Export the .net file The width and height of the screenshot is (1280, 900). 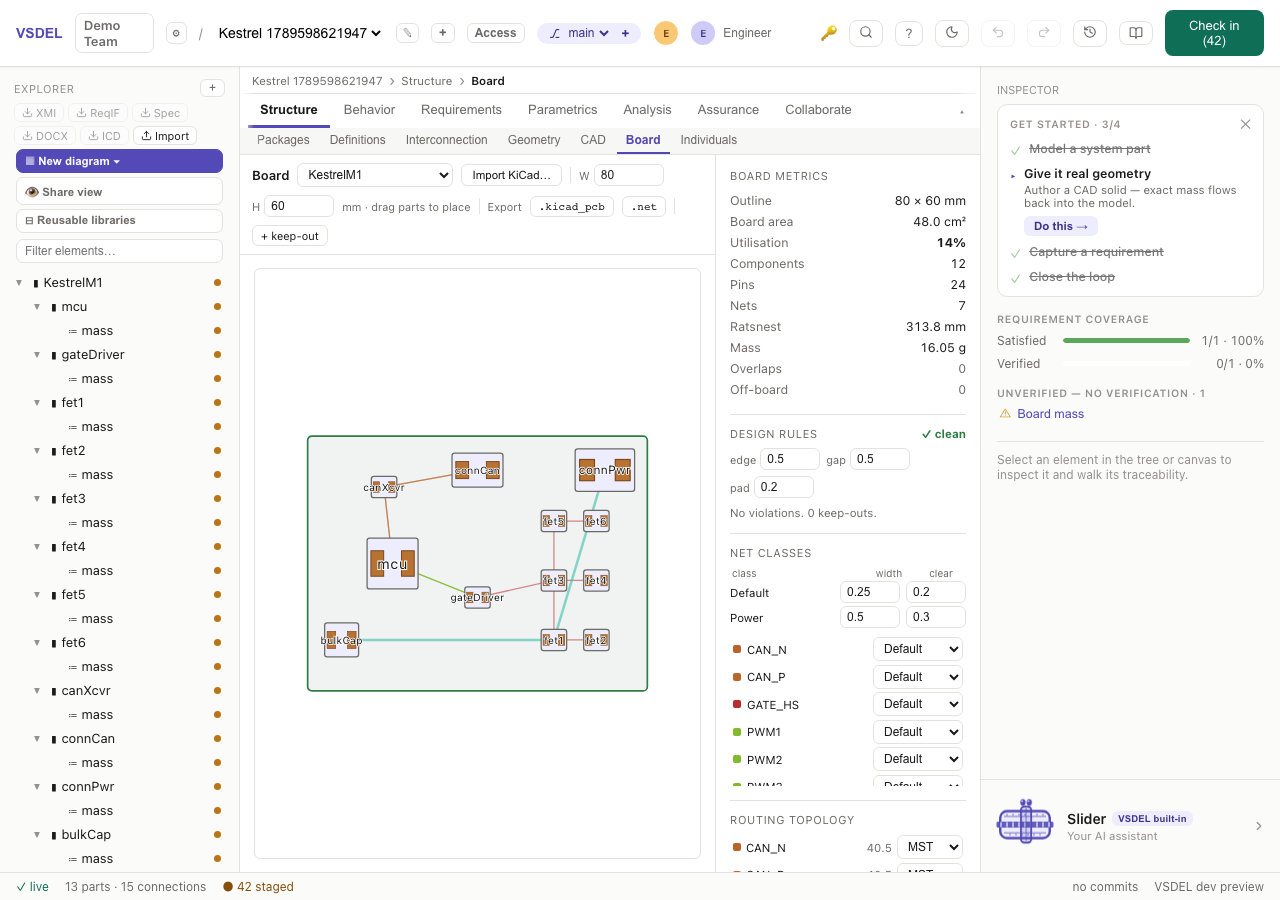point(644,207)
